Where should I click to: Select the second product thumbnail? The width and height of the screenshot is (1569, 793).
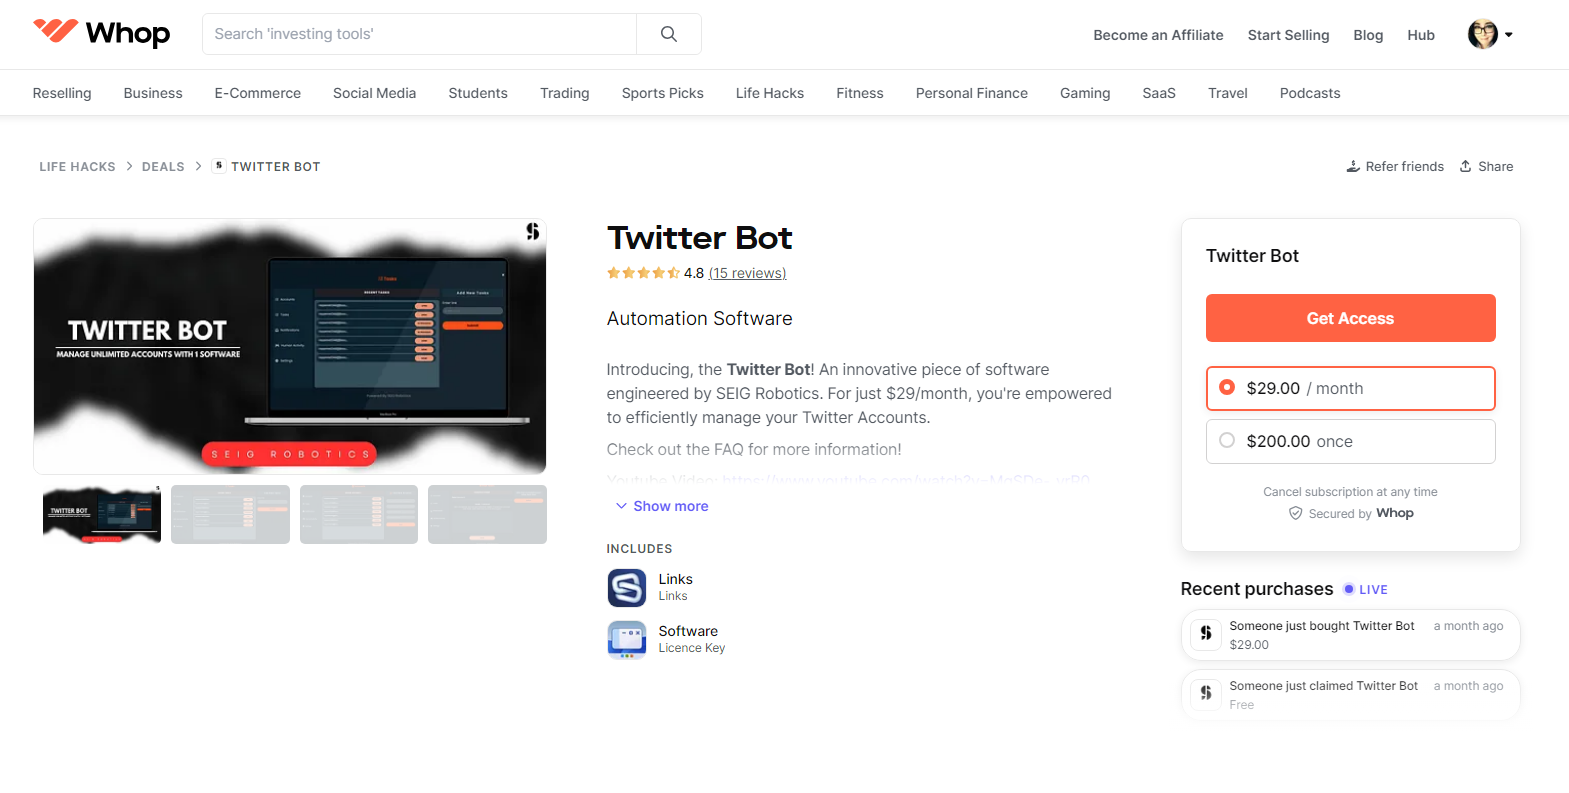point(230,514)
